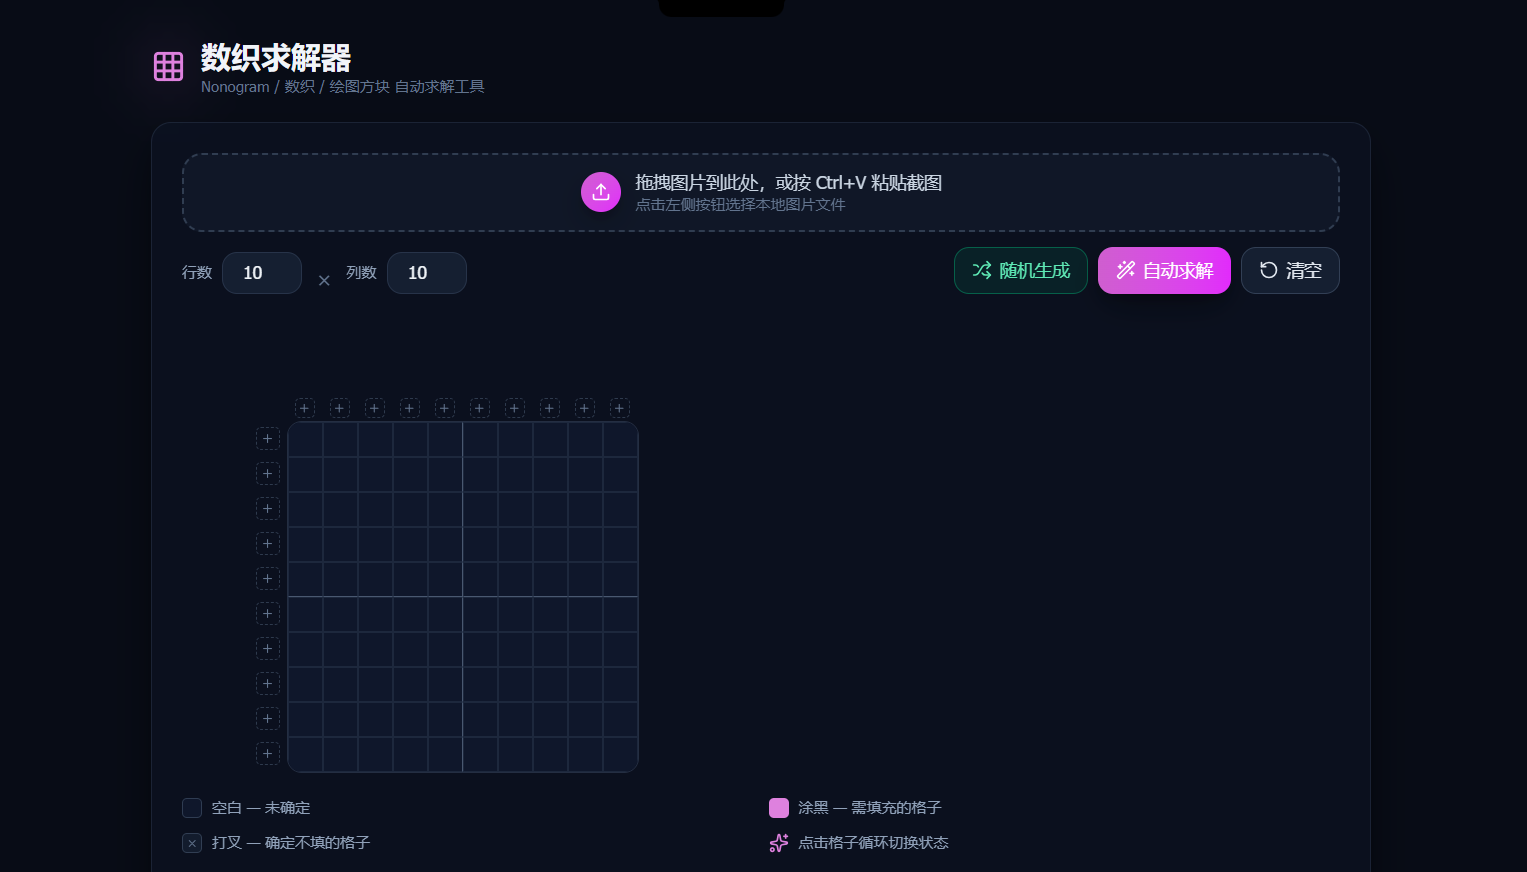Add a clue above column 6
The image size is (1527, 872).
480,408
